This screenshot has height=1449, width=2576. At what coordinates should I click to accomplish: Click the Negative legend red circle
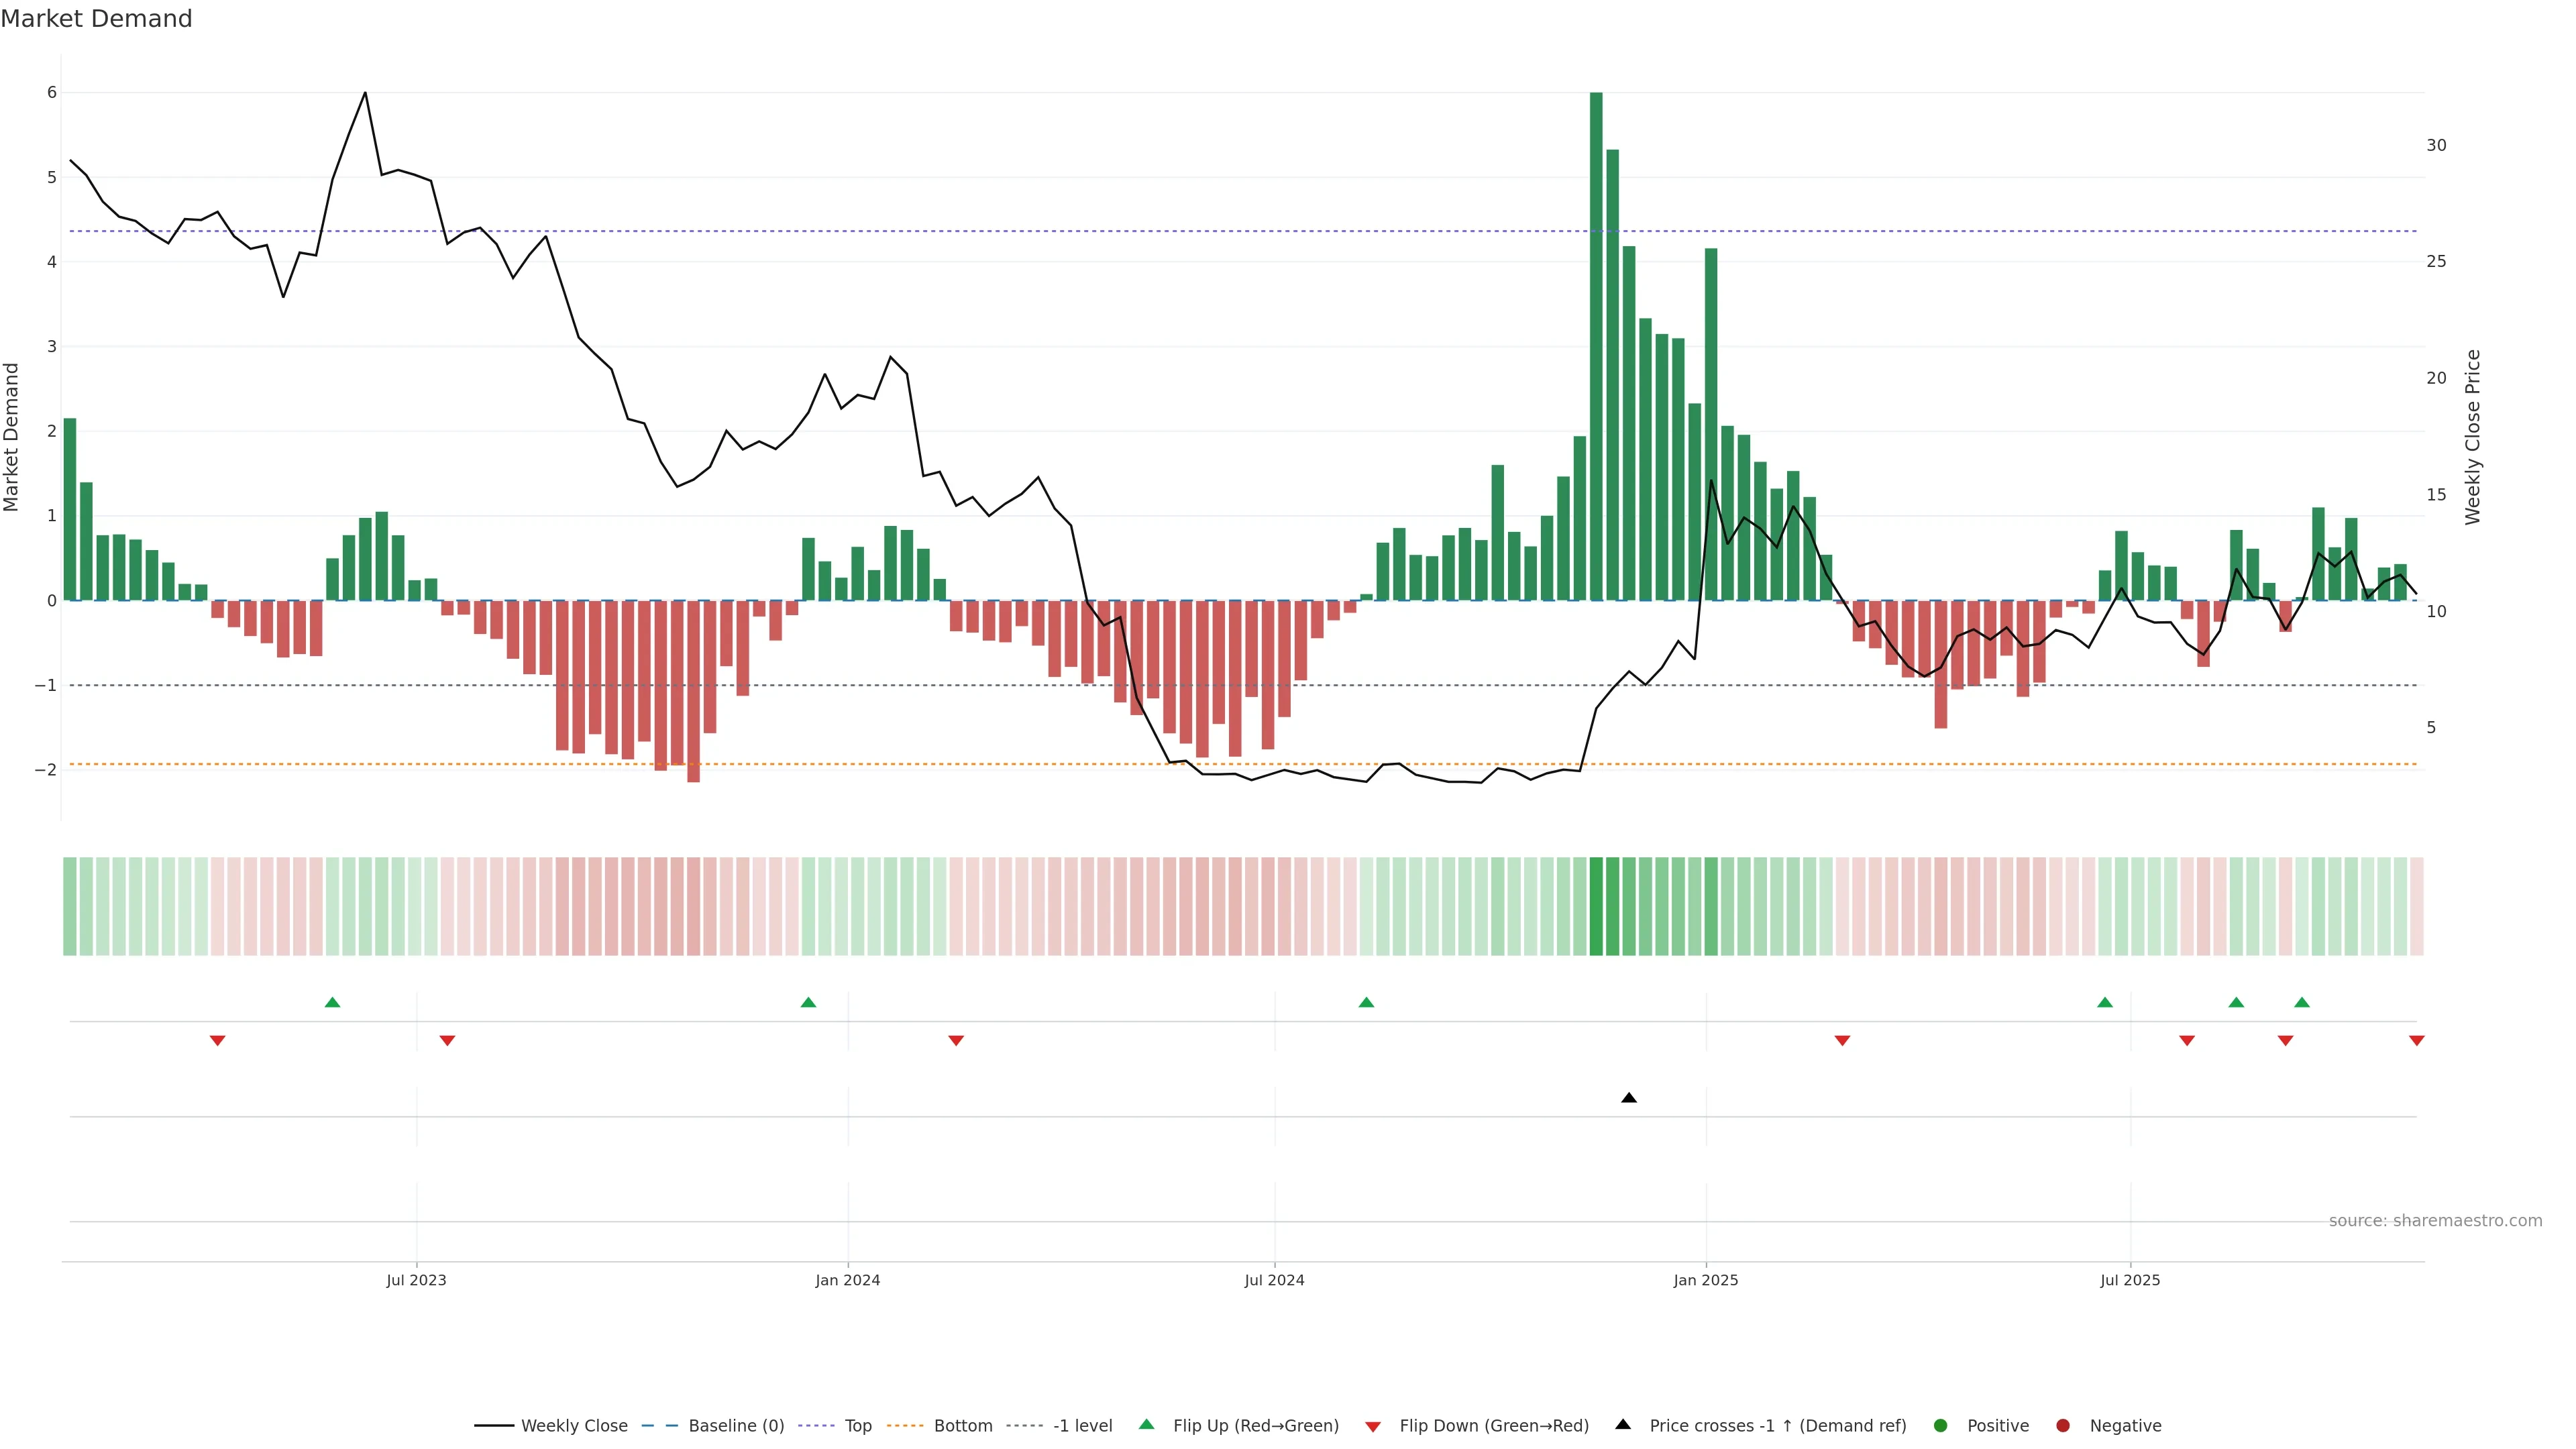pos(2062,1425)
